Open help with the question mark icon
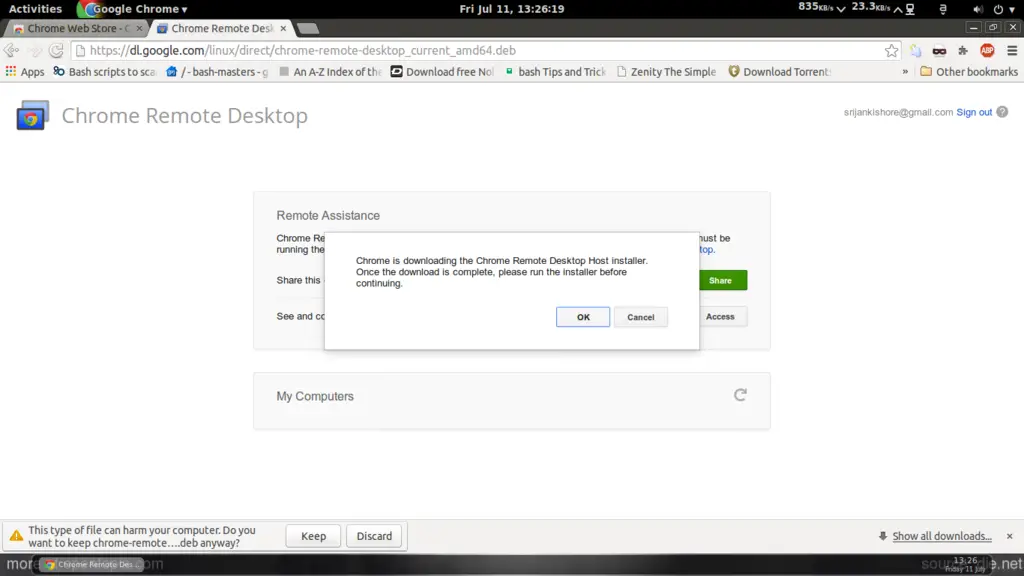The width and height of the screenshot is (1024, 576). pyautogui.click(x=1002, y=112)
